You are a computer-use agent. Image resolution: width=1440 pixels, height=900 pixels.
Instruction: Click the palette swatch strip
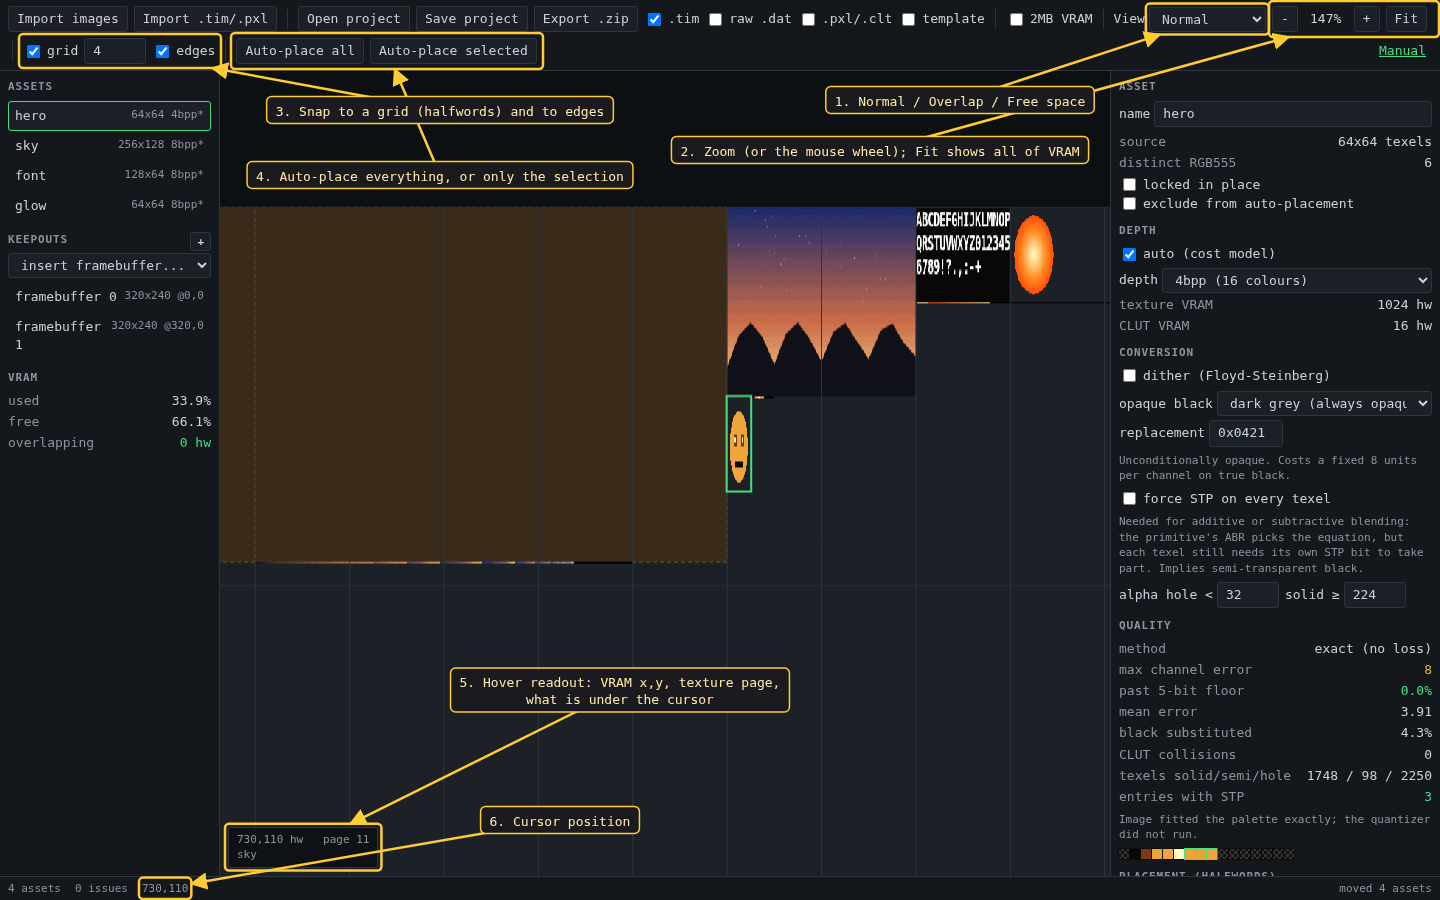coord(1206,854)
